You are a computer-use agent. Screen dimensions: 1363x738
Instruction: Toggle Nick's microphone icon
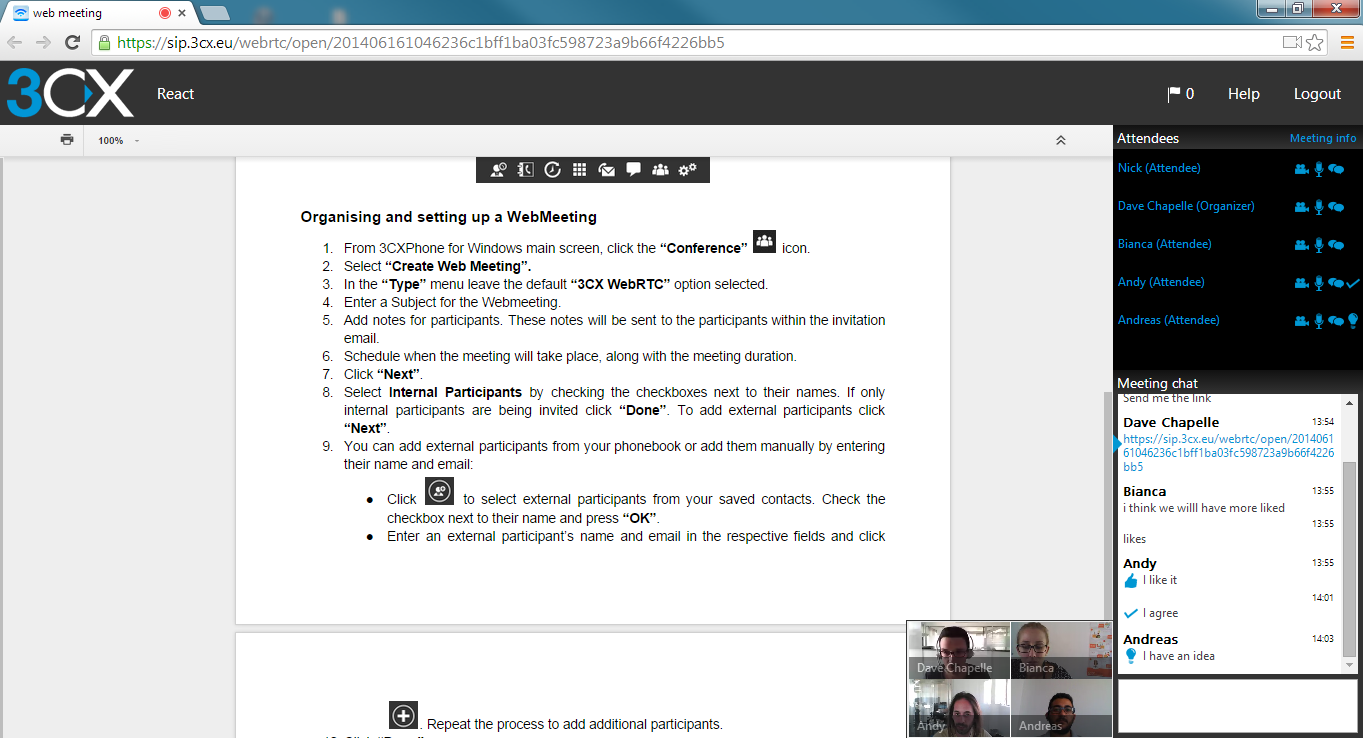tap(1319, 169)
